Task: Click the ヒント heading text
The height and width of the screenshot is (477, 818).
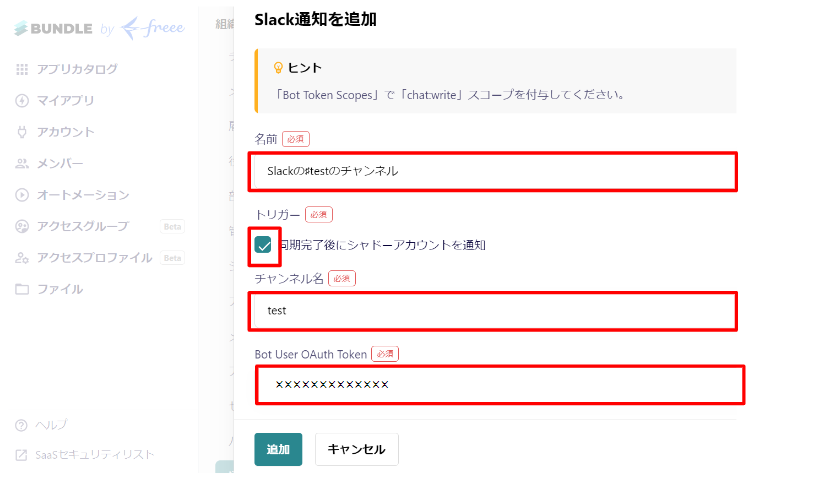Action: click(x=305, y=68)
